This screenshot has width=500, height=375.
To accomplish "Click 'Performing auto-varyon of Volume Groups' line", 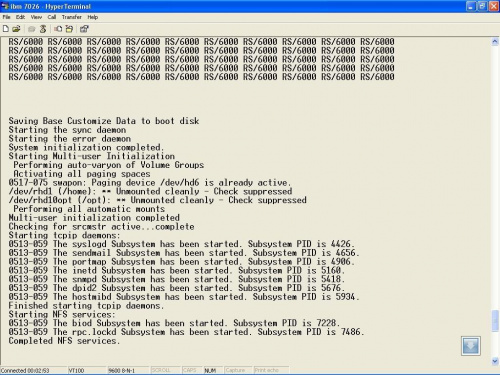I will pos(109,165).
